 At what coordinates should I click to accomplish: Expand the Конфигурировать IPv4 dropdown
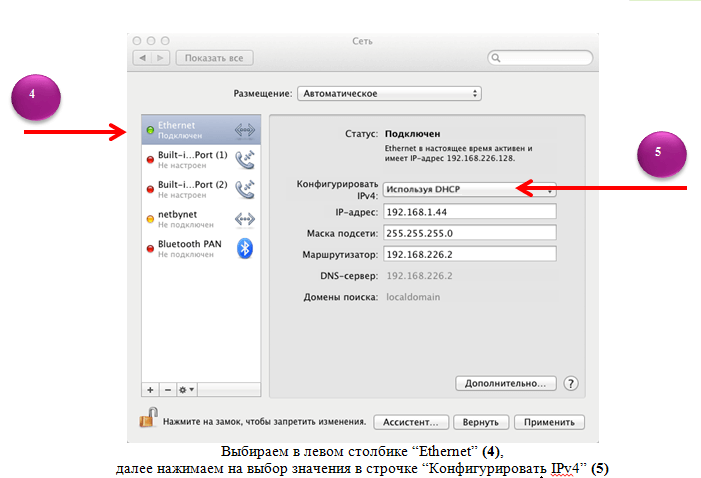point(468,189)
